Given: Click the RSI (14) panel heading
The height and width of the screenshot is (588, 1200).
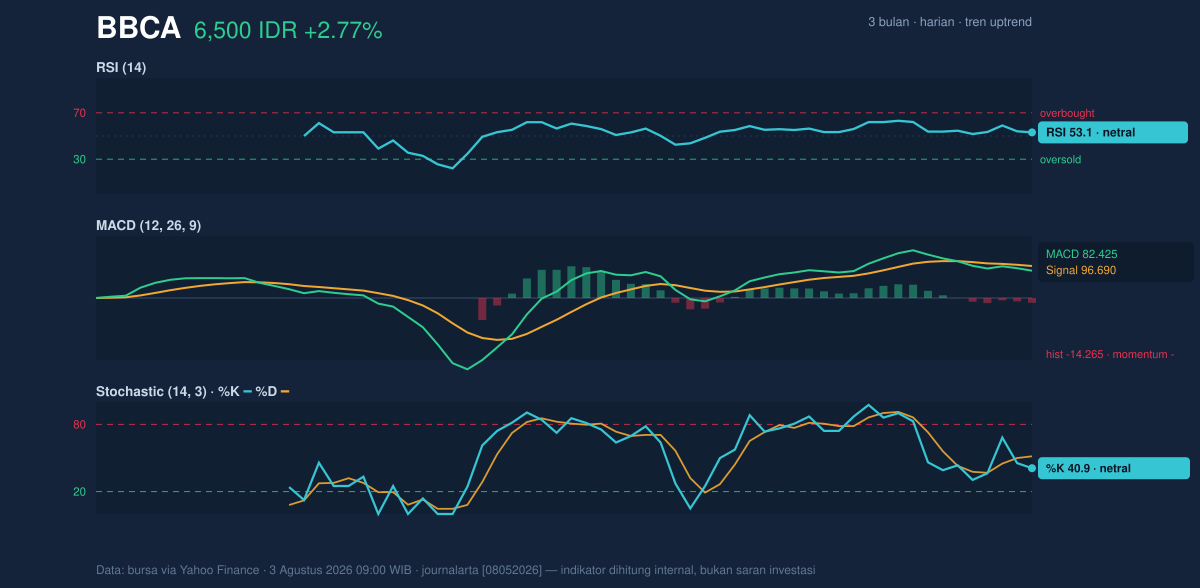Looking at the screenshot, I should coord(121,67).
